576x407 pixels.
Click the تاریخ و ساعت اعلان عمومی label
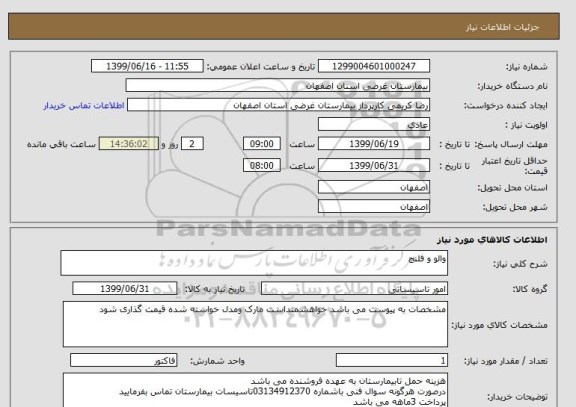pos(261,67)
